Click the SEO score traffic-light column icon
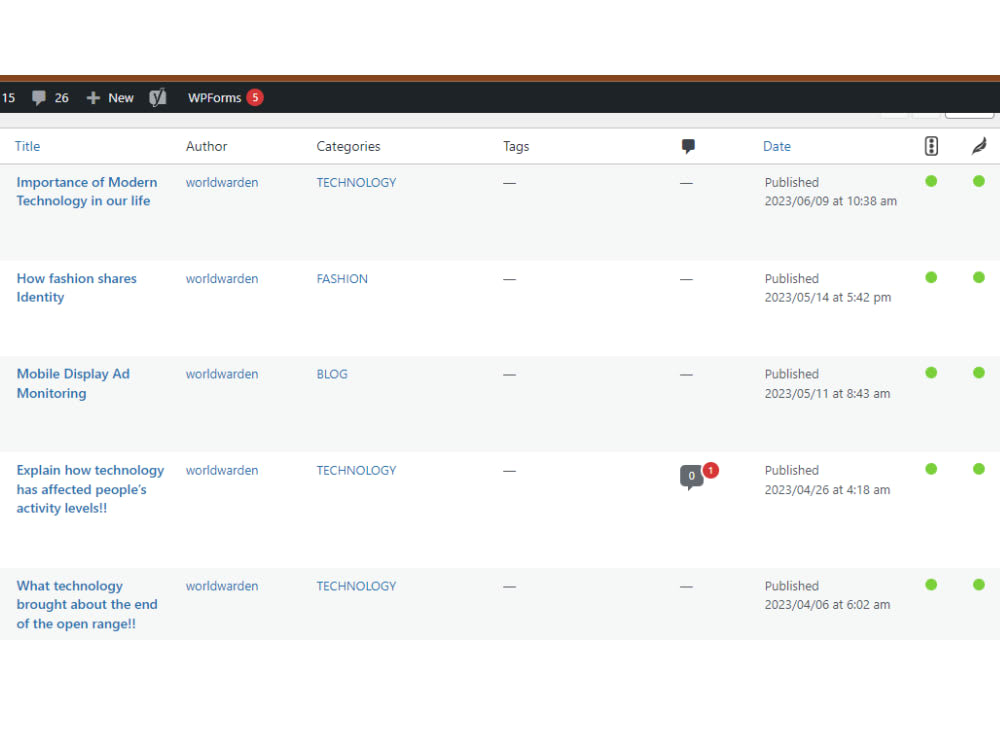1000x750 pixels. click(931, 146)
